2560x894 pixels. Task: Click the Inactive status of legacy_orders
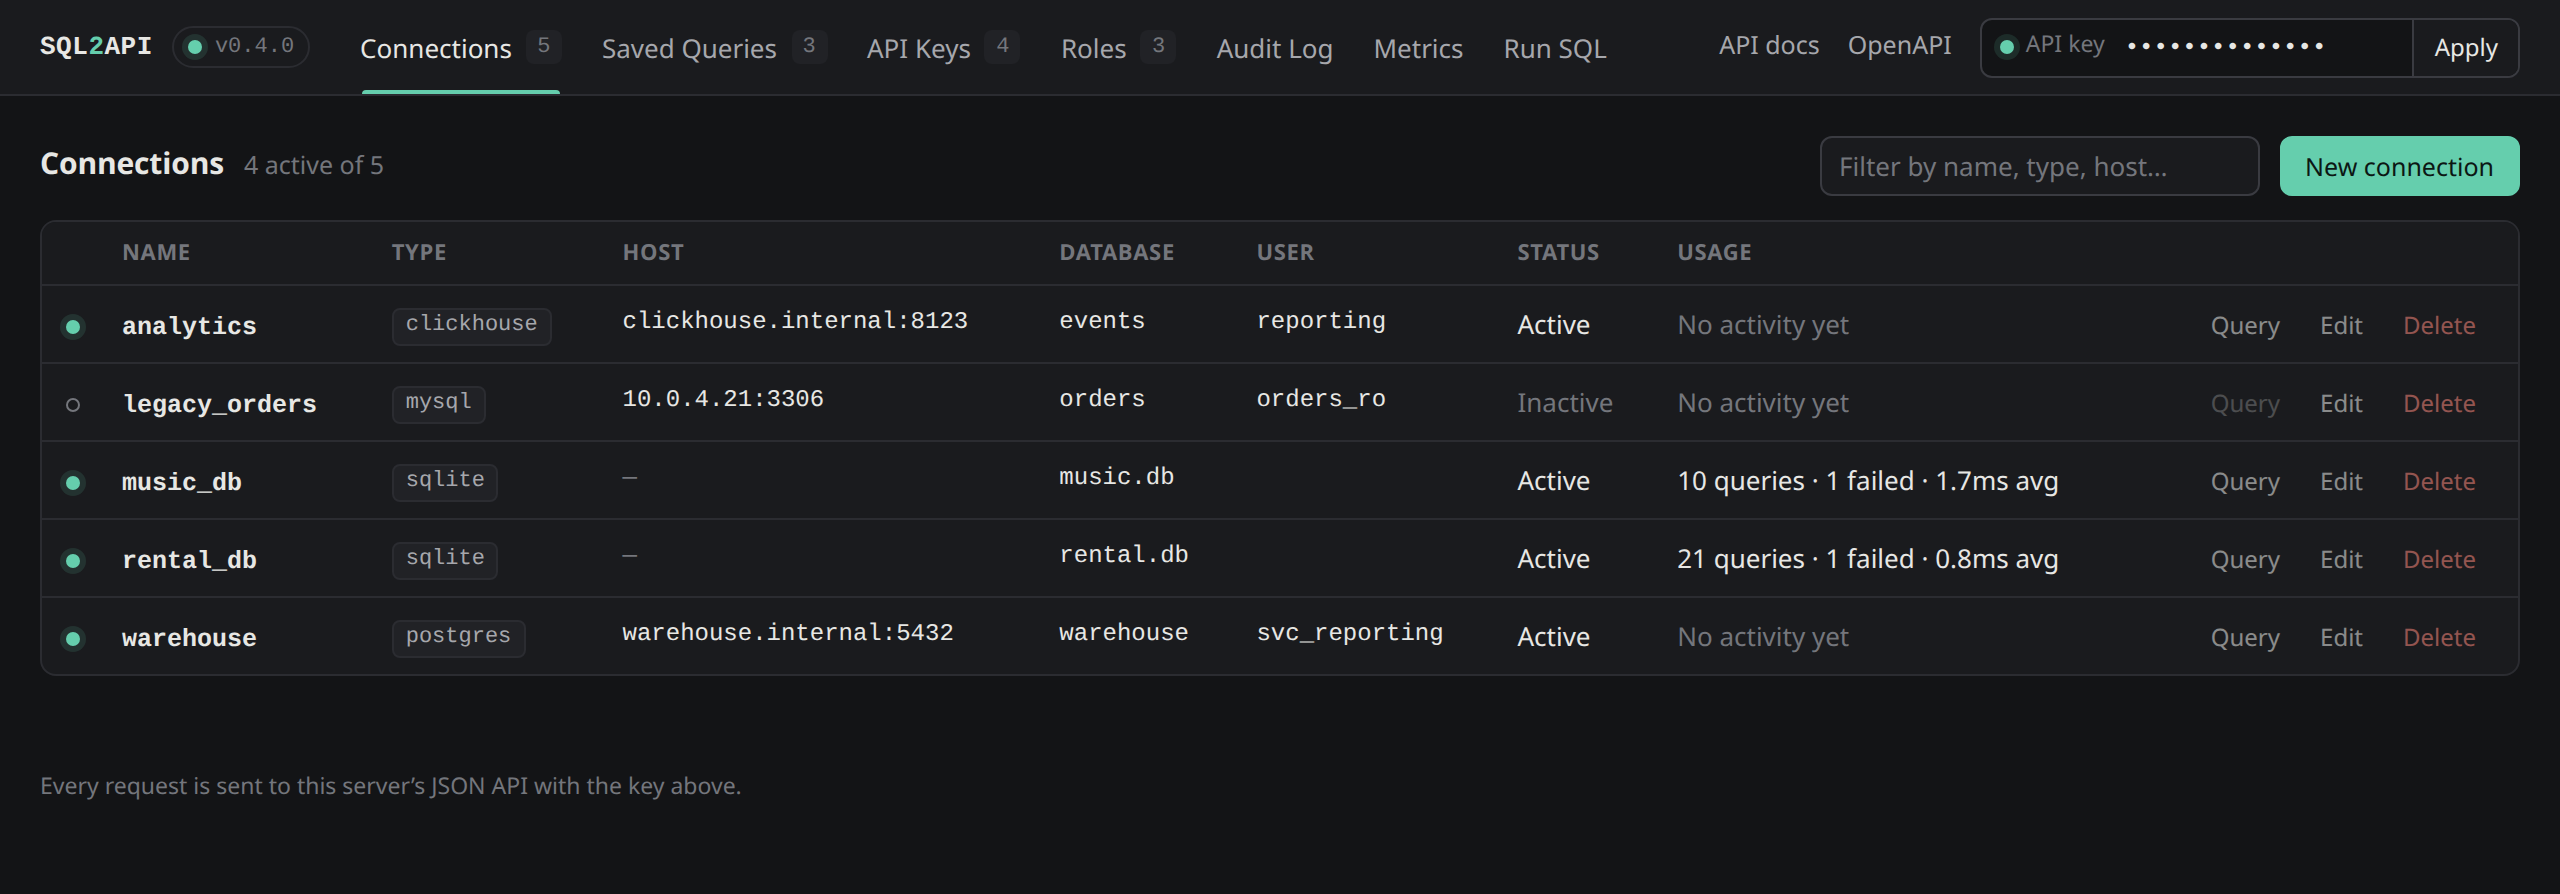1565,403
